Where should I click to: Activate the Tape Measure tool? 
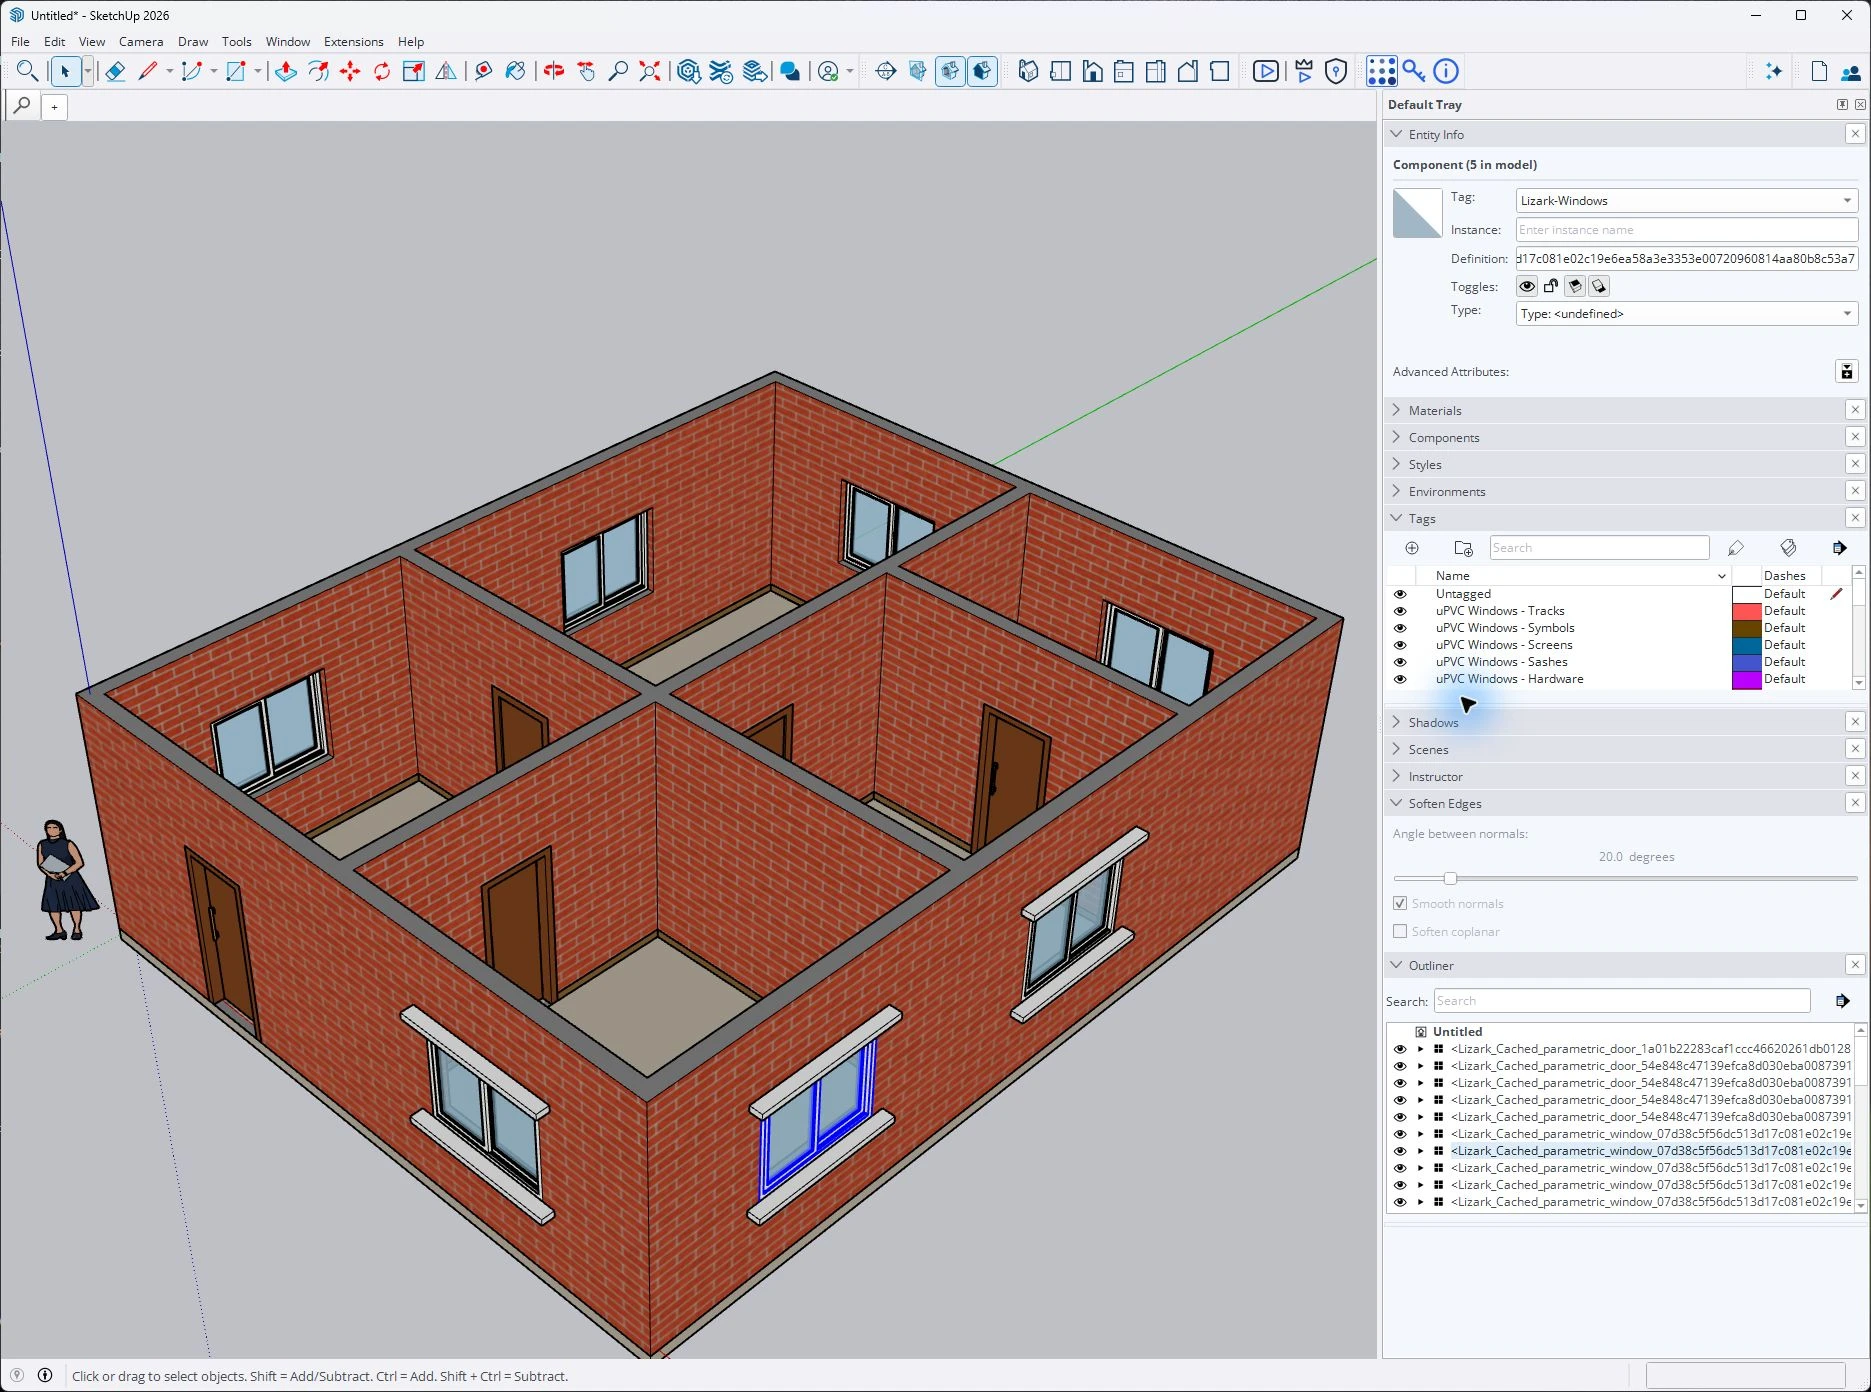(483, 71)
